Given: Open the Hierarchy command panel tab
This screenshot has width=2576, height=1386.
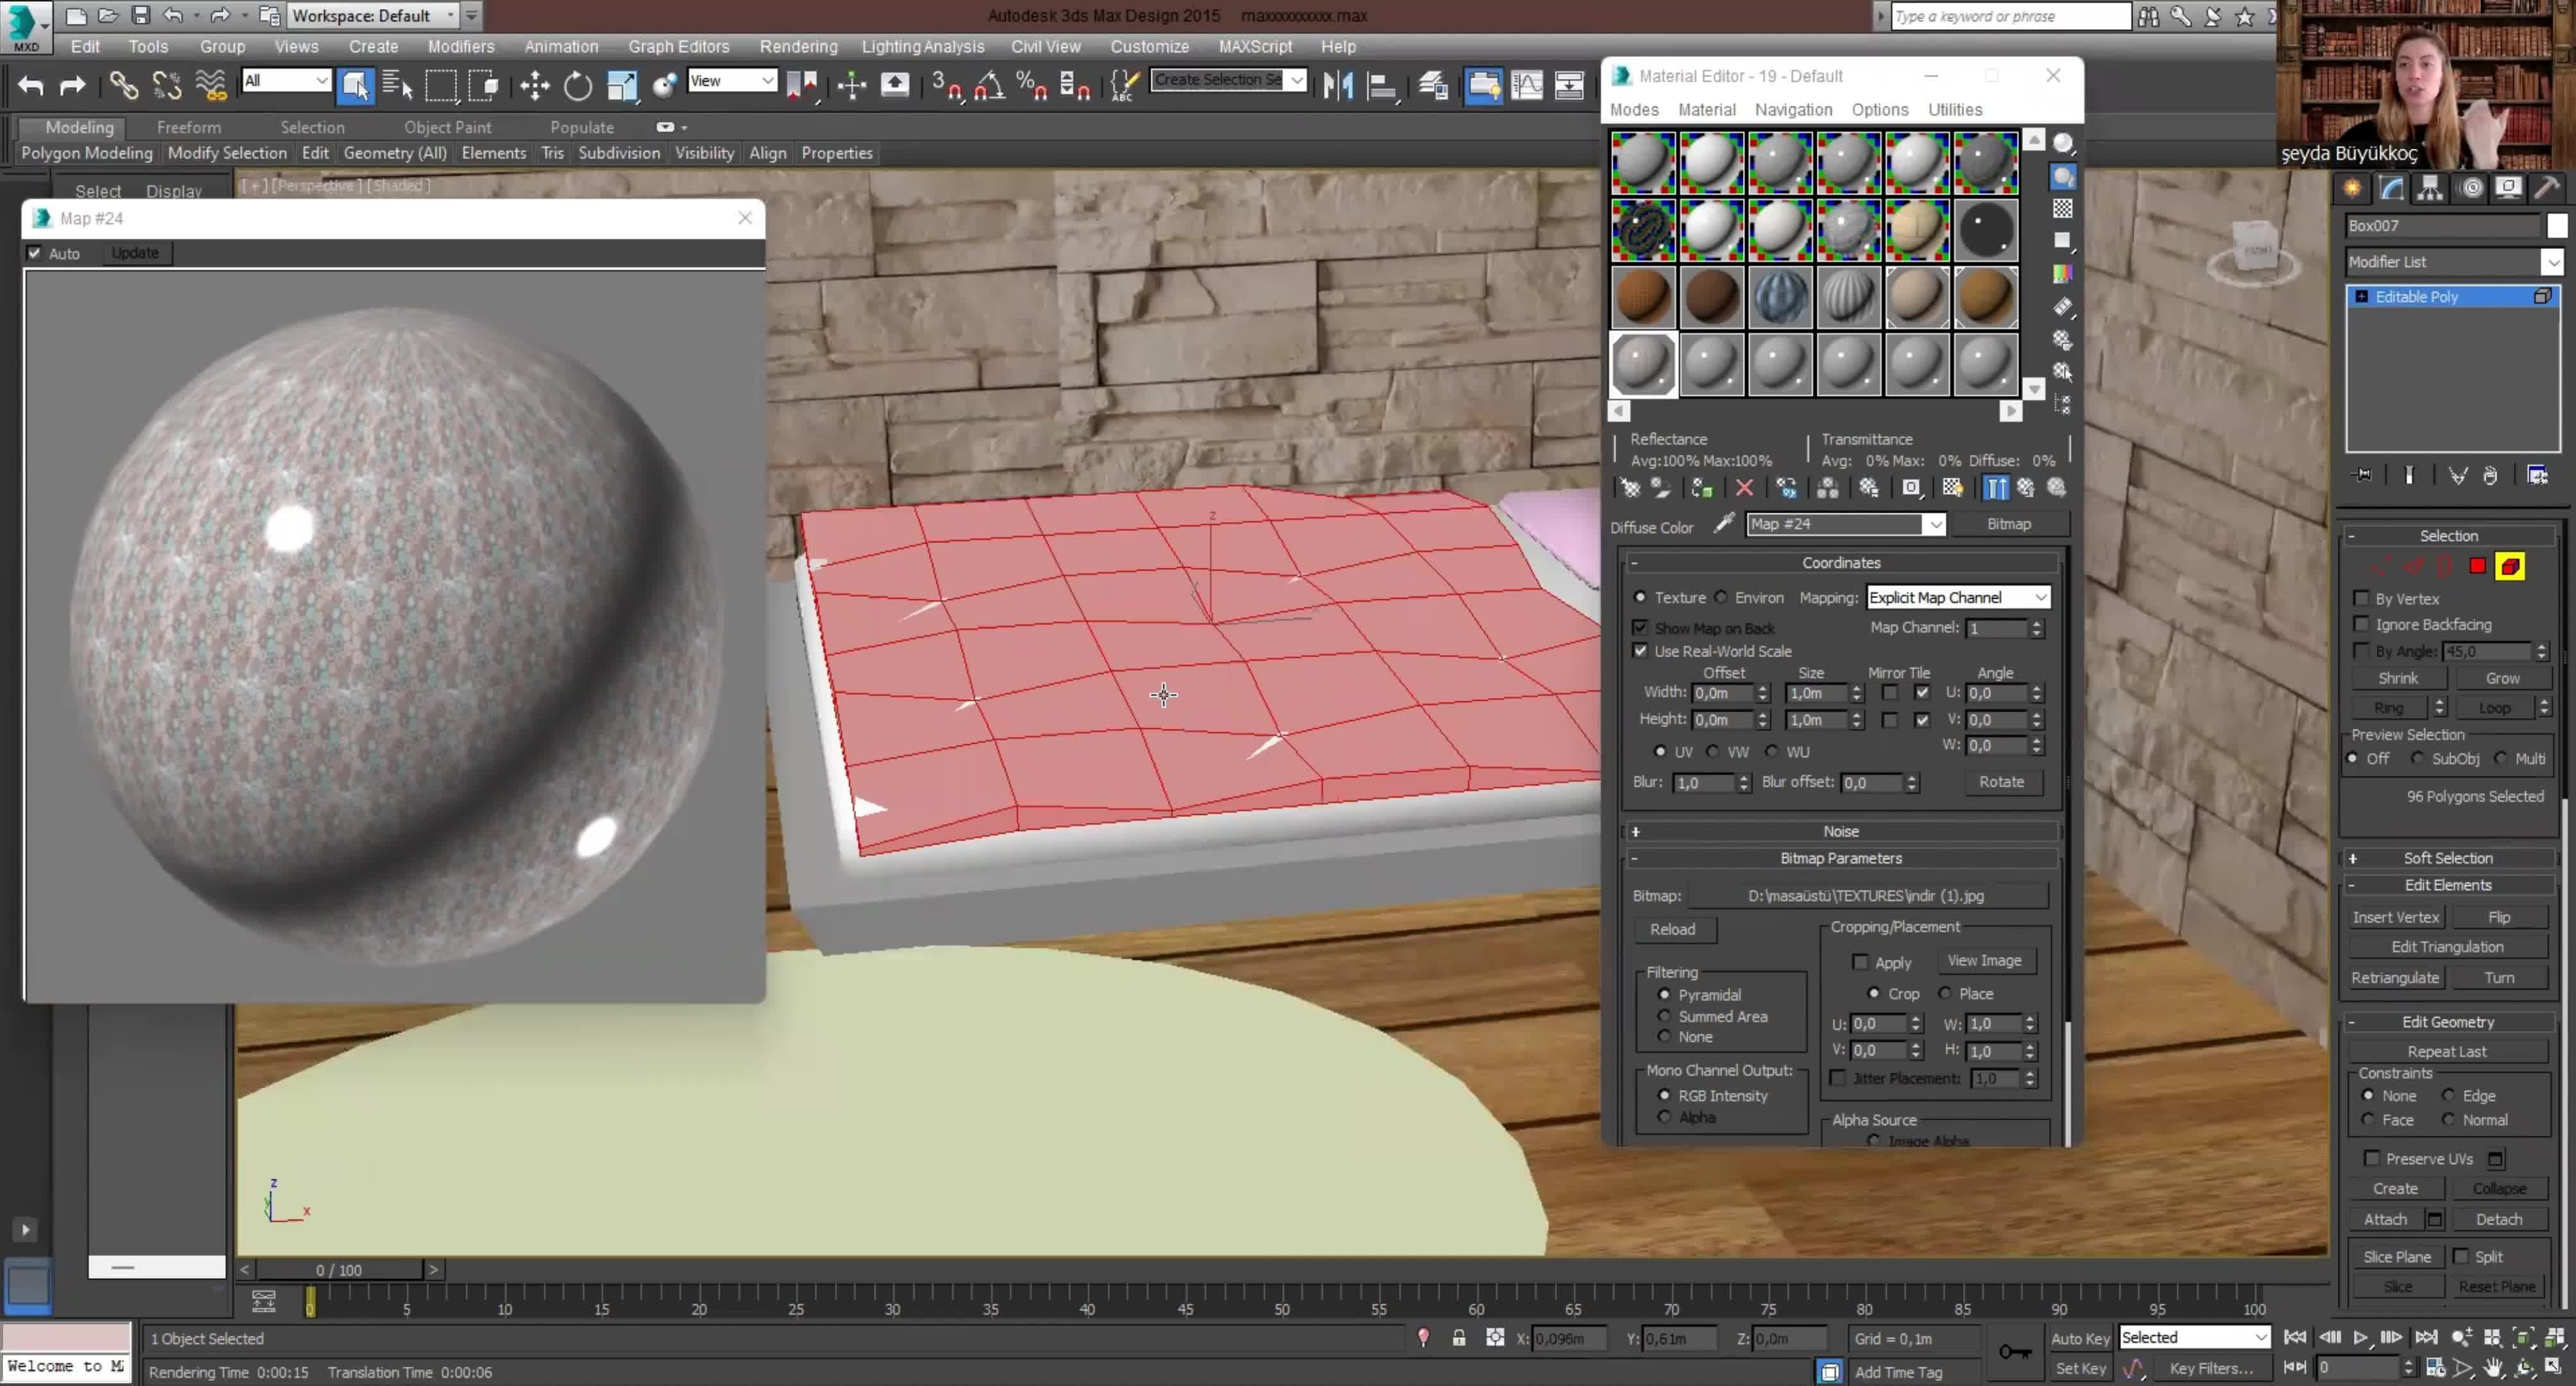Looking at the screenshot, I should click(2430, 188).
